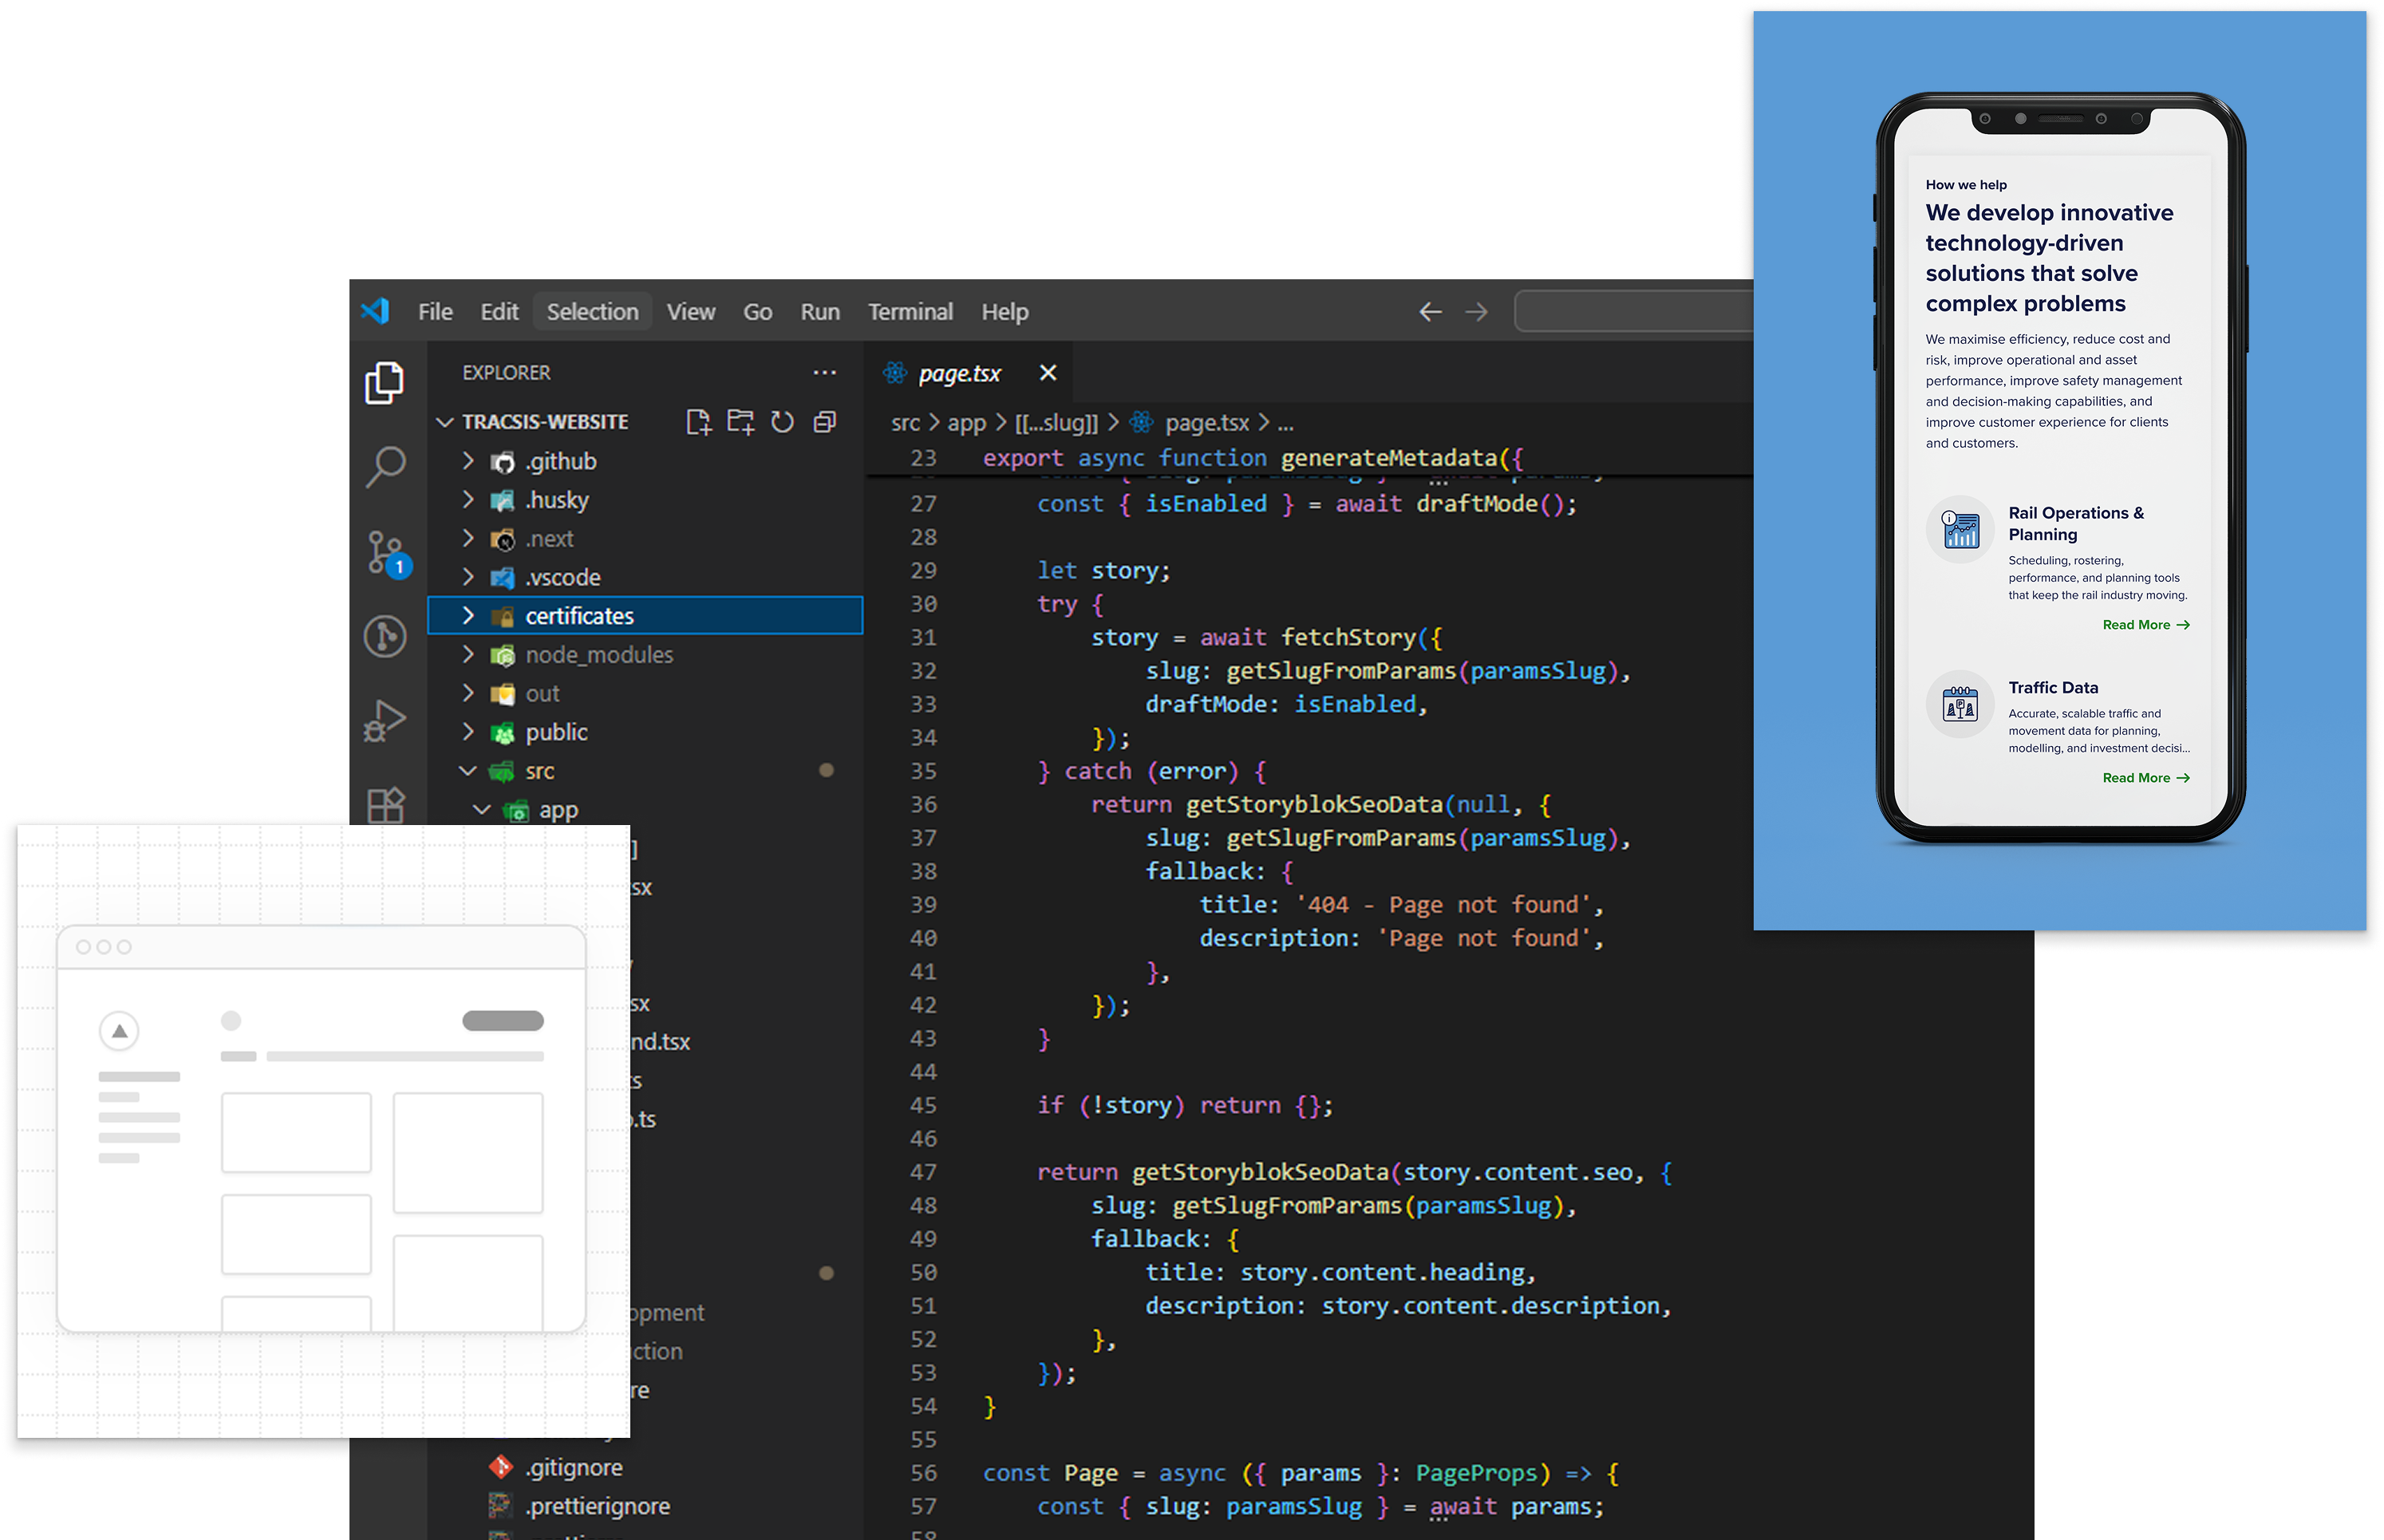Open the Run and Debug view
Screen dimensions: 2384x1540
pyautogui.click(x=384, y=720)
